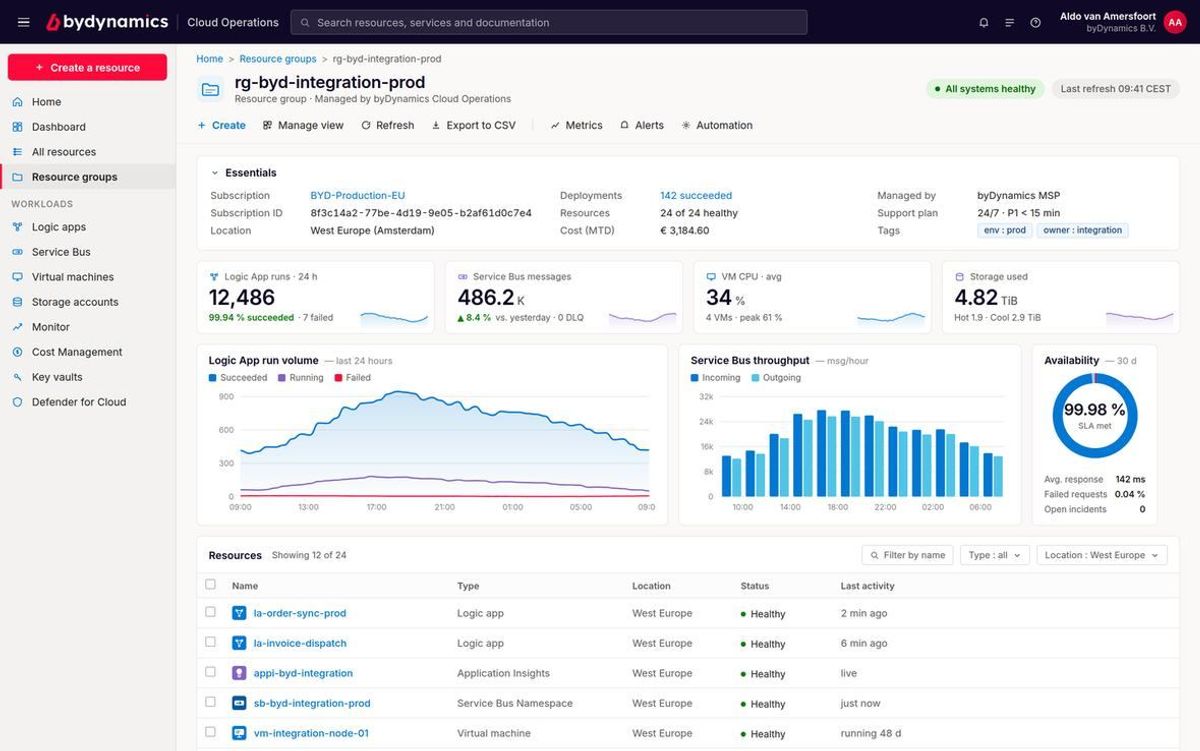1200x751 pixels.
Task: Check the sb-byd-integration-prod row checkbox
Action: [210, 702]
